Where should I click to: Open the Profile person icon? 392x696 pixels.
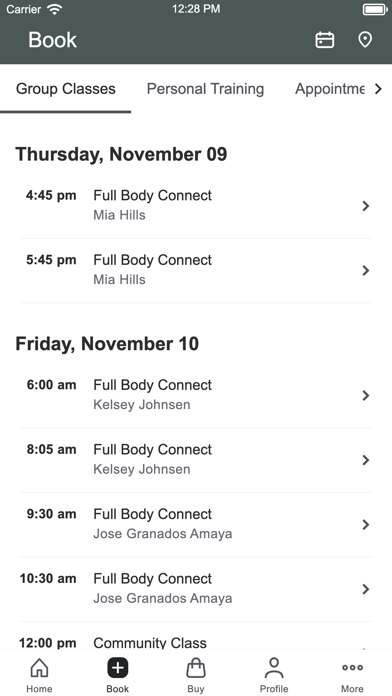click(274, 668)
